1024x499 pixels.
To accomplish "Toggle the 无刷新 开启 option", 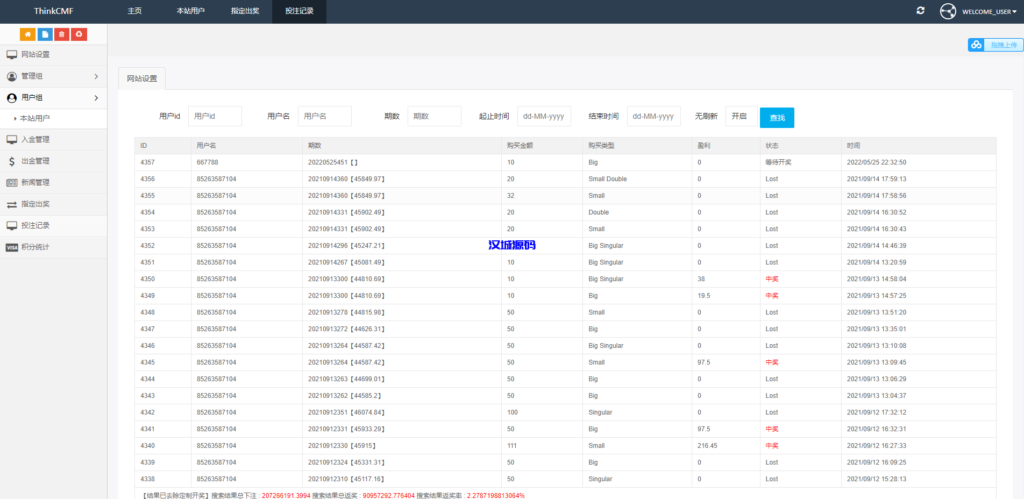I will click(740, 117).
